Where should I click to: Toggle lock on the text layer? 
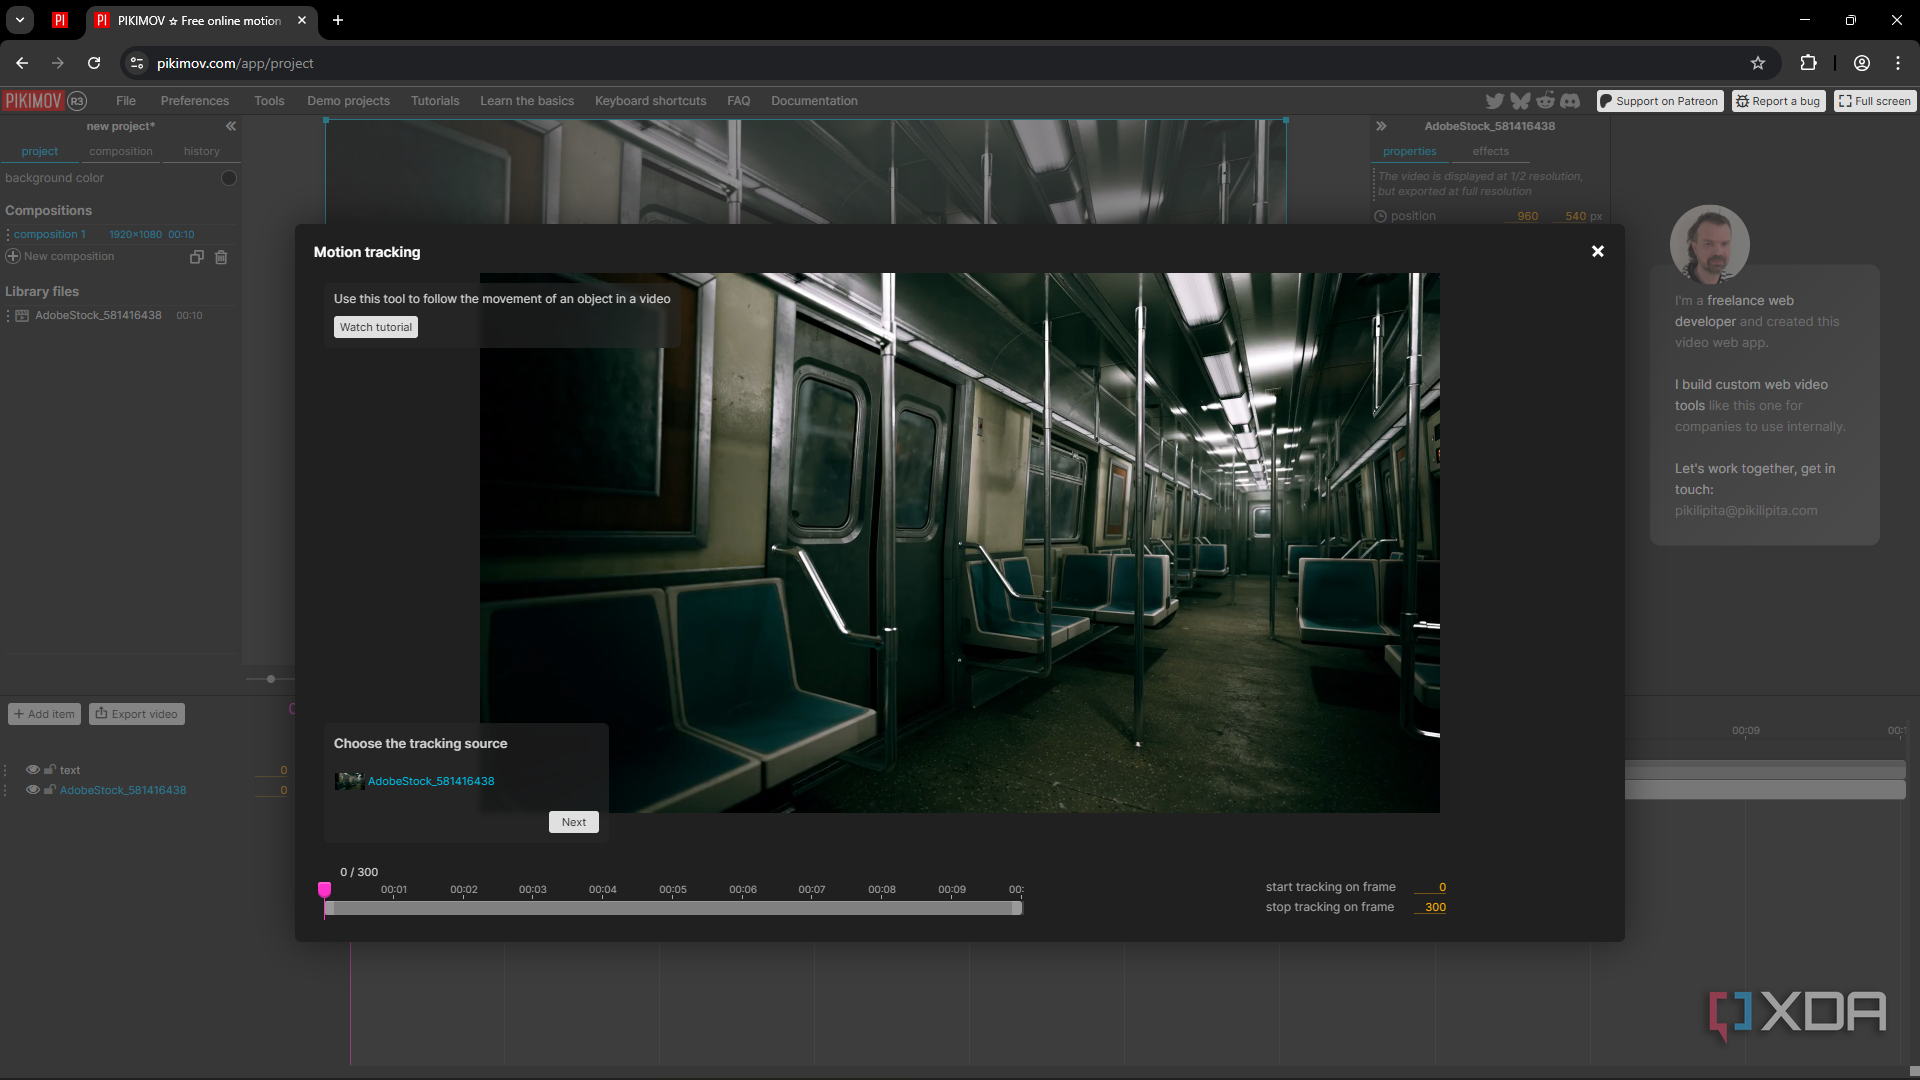49,770
